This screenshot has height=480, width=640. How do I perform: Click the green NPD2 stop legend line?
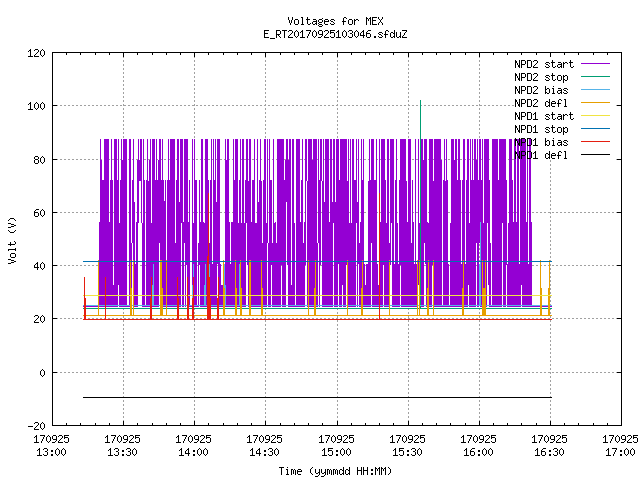(x=596, y=76)
